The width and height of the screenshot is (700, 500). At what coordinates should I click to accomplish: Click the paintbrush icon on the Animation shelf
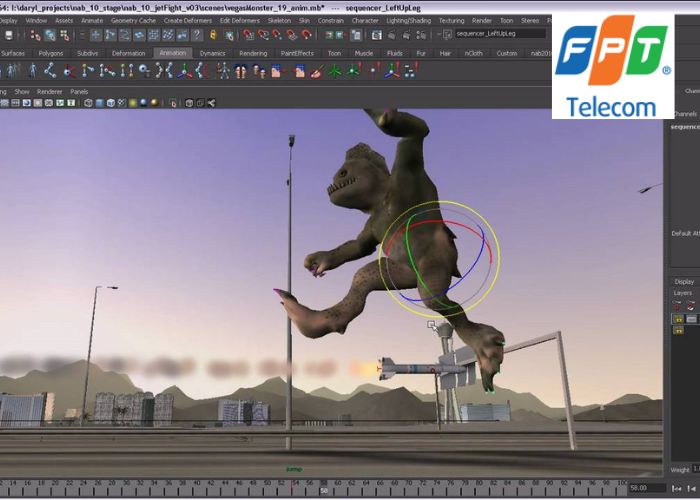point(317,71)
